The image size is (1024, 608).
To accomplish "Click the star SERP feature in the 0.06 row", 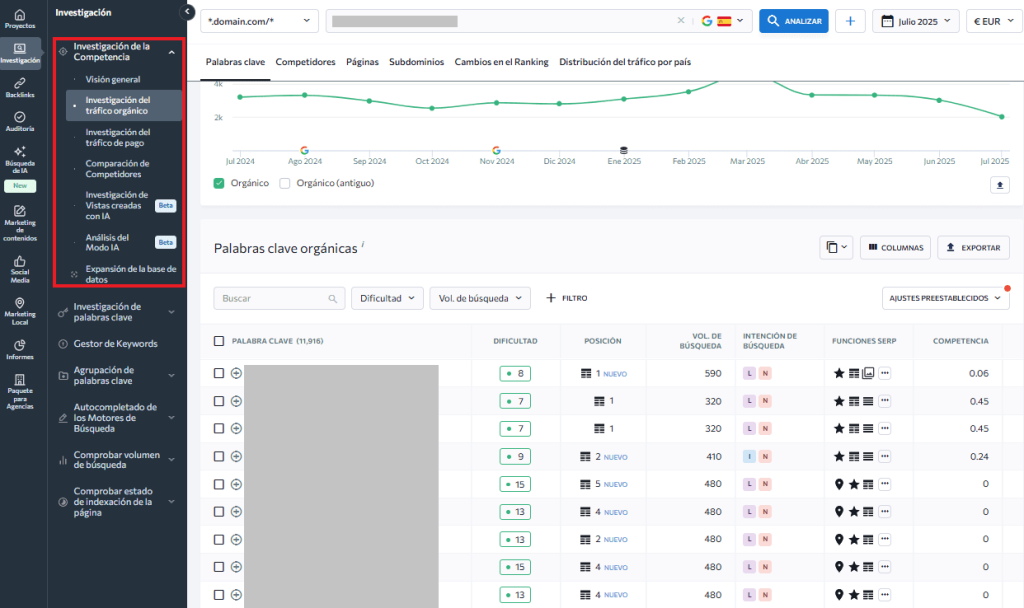I will 839,374.
